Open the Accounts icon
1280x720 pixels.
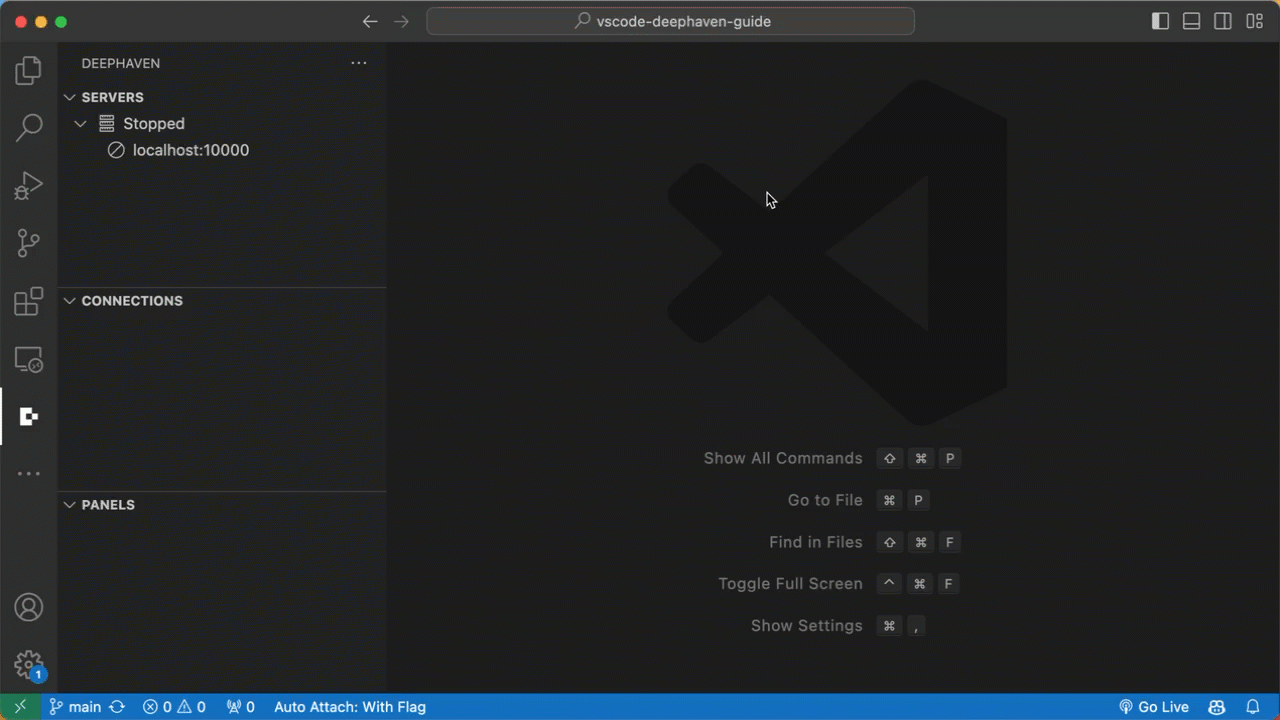tap(29, 607)
